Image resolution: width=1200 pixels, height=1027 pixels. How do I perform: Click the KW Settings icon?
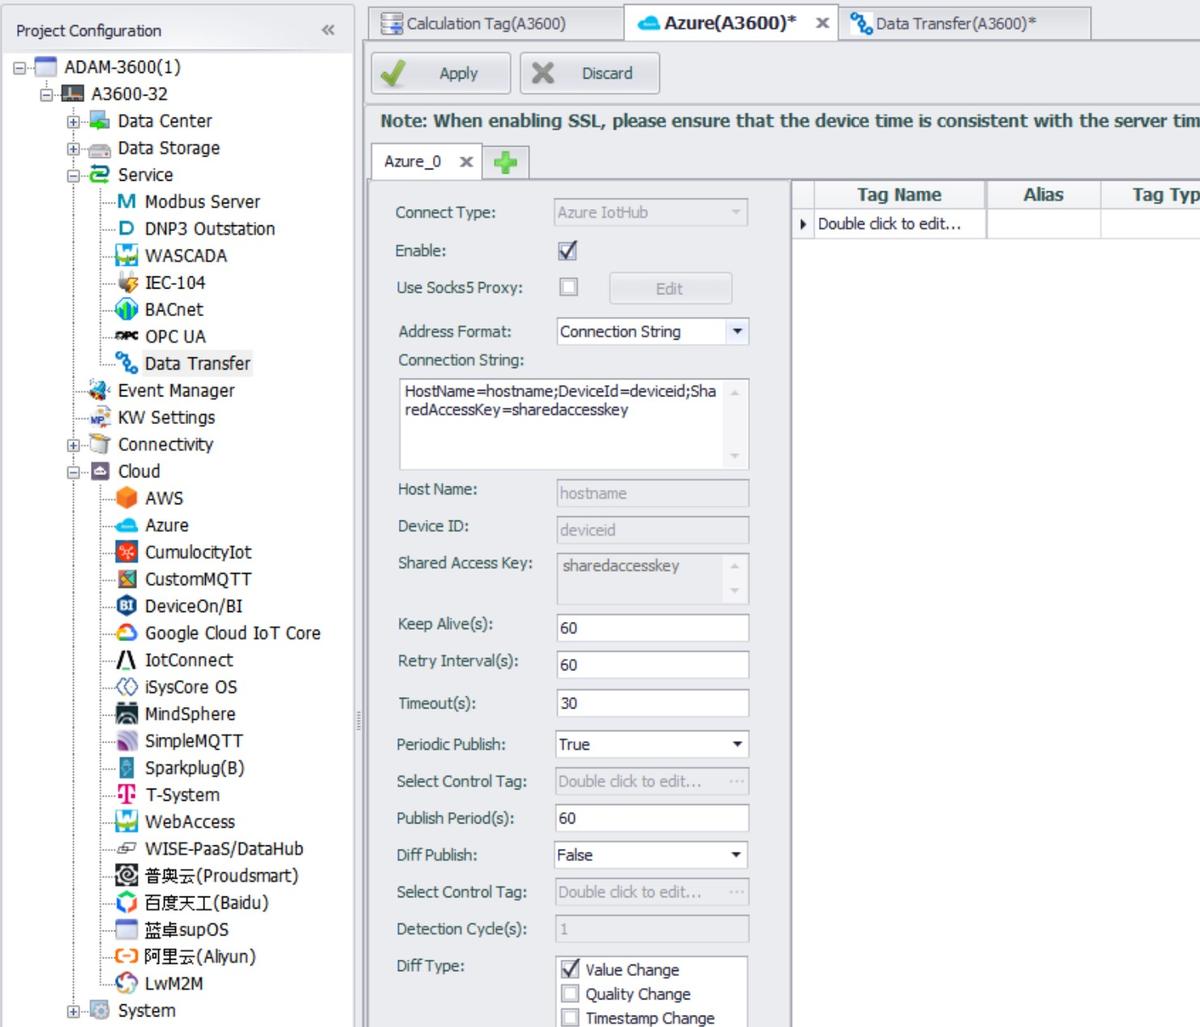click(99, 417)
